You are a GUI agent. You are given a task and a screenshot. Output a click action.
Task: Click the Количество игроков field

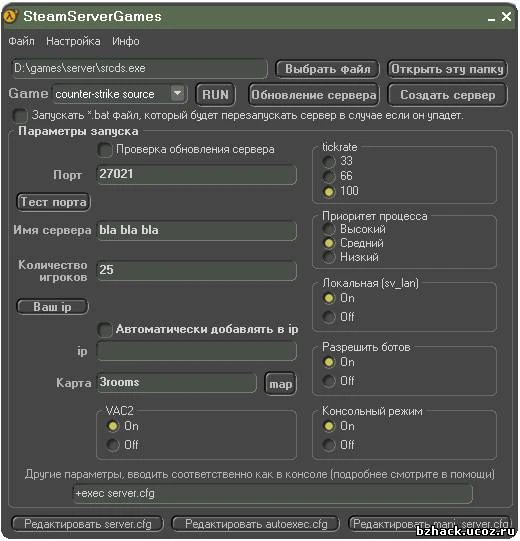pos(197,270)
